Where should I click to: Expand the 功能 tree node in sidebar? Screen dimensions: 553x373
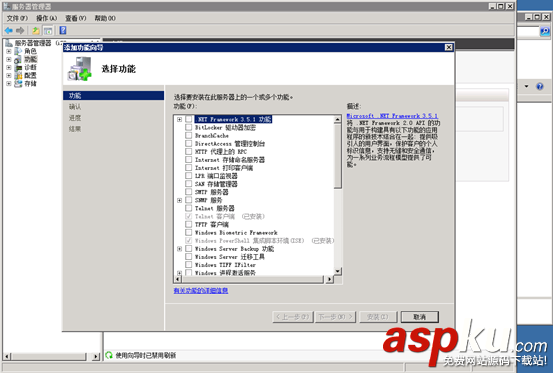coord(9,59)
